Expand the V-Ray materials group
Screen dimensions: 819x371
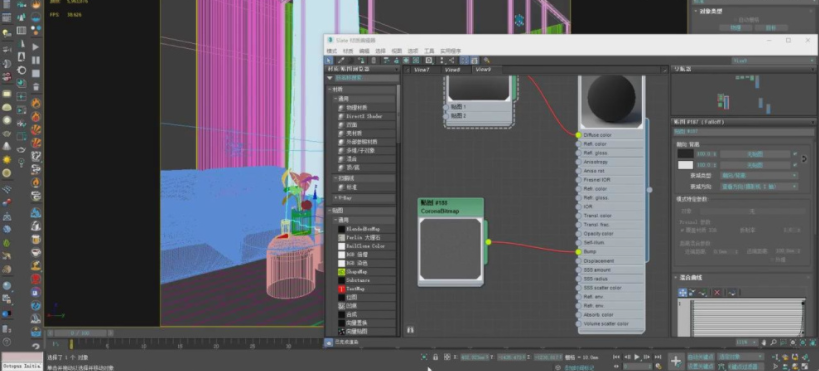(336, 199)
